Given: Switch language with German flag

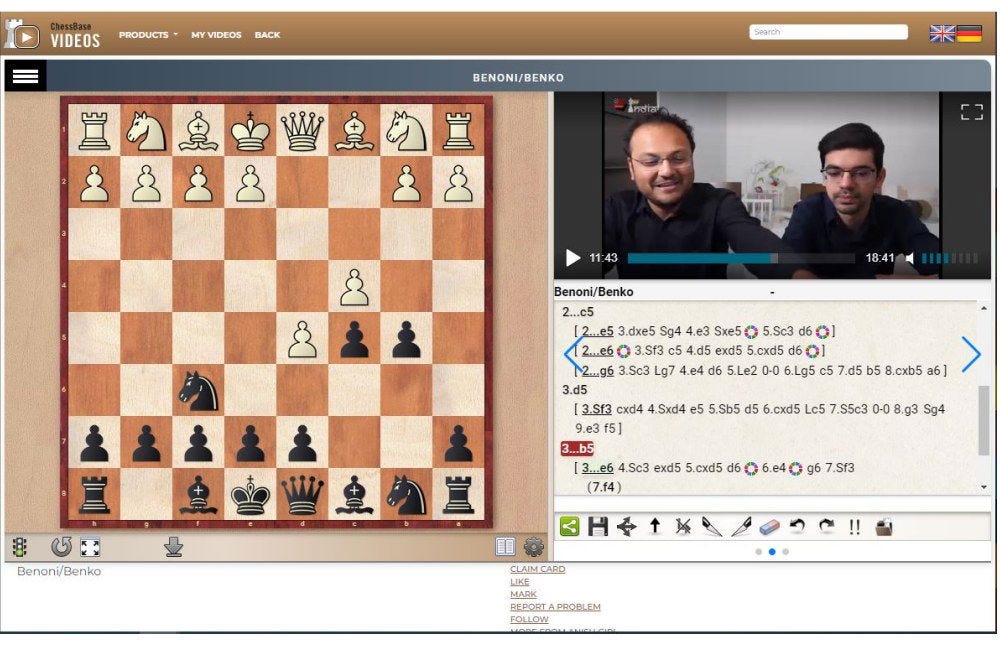Looking at the screenshot, I should 969,33.
